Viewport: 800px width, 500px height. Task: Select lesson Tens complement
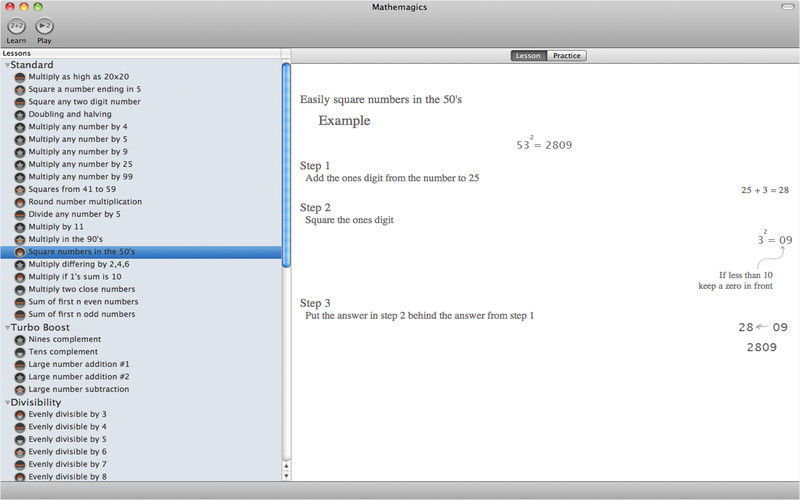pos(141,352)
